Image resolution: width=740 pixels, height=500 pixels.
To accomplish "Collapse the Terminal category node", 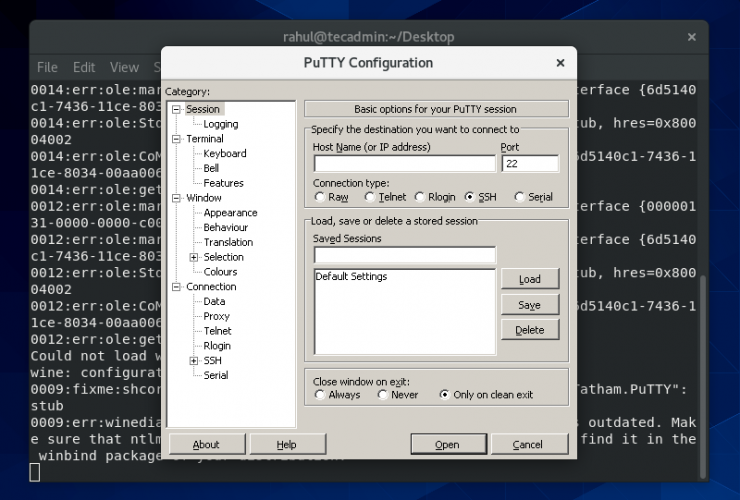I will [x=177, y=139].
